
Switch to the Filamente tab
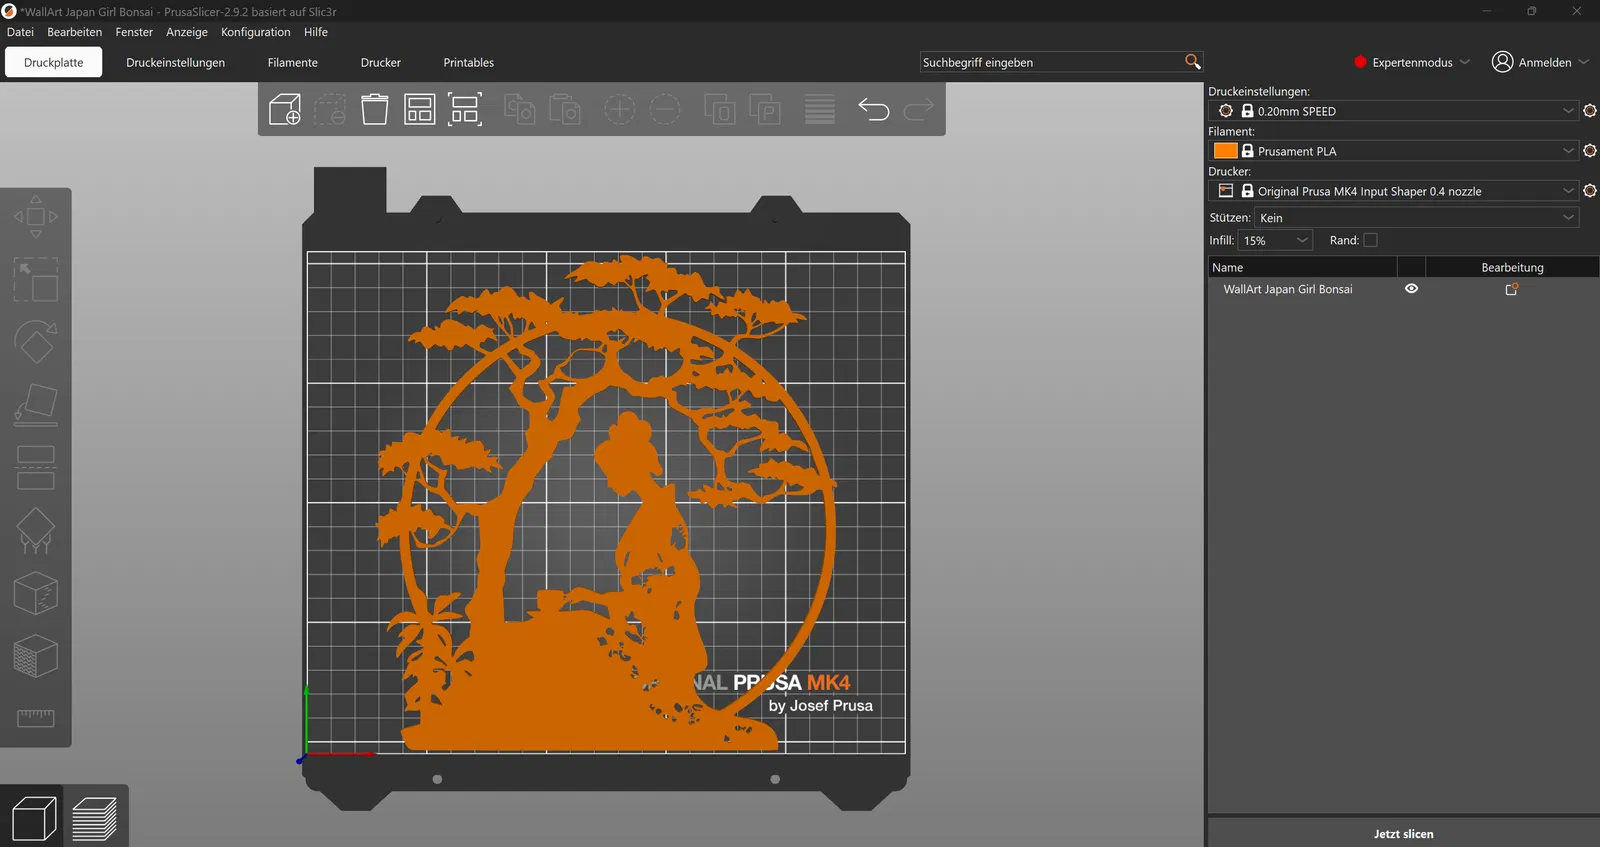point(292,62)
